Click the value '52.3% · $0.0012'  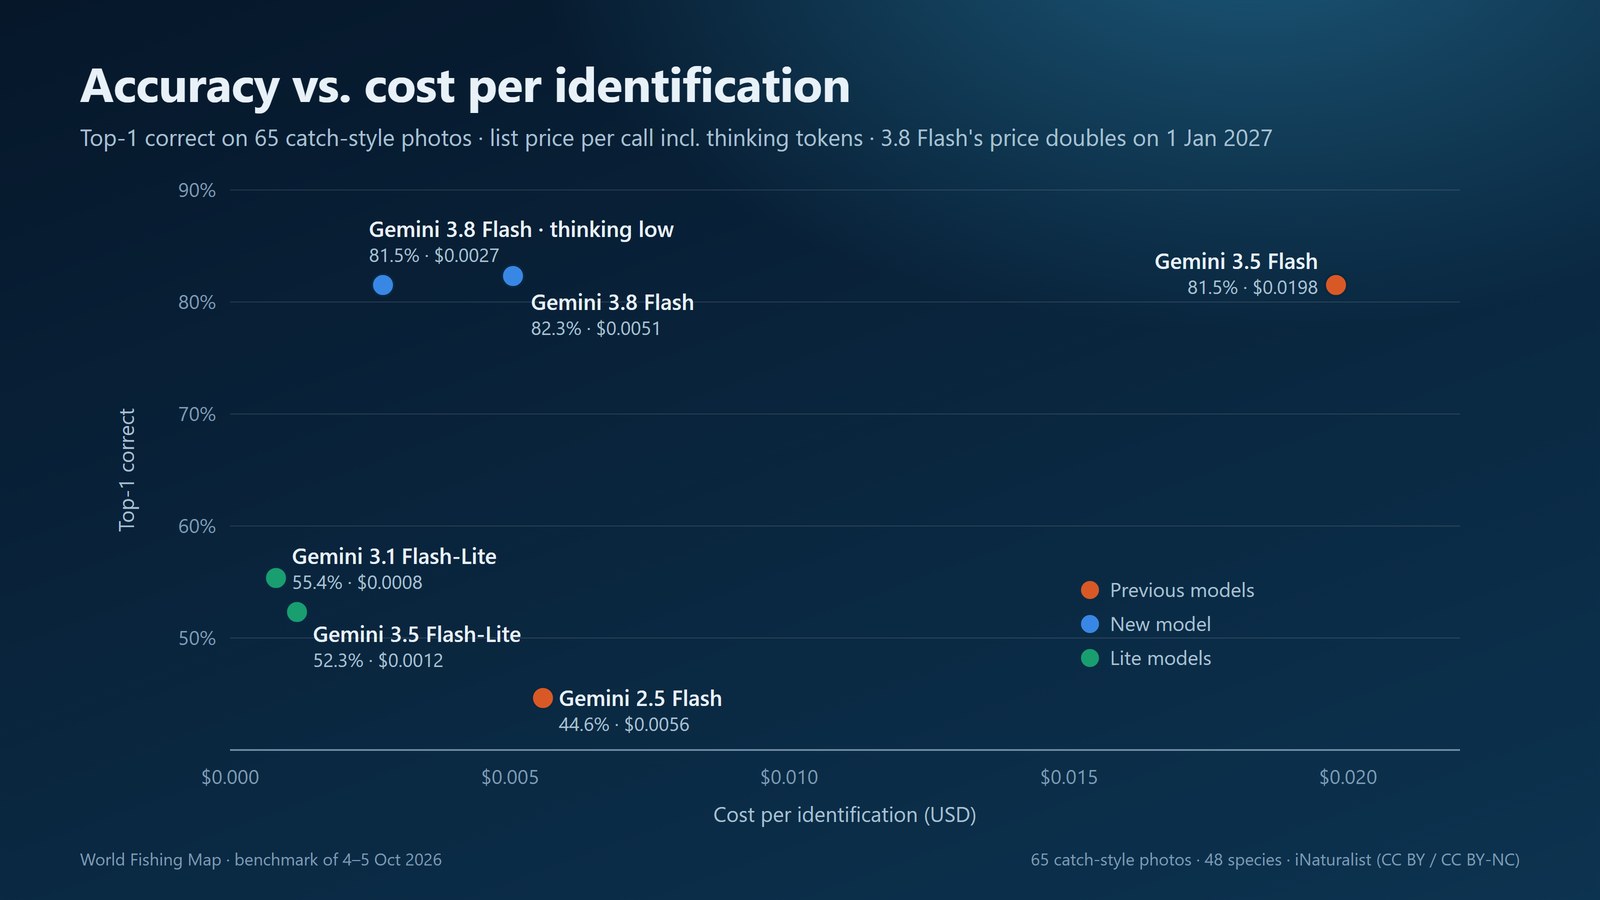click(378, 660)
